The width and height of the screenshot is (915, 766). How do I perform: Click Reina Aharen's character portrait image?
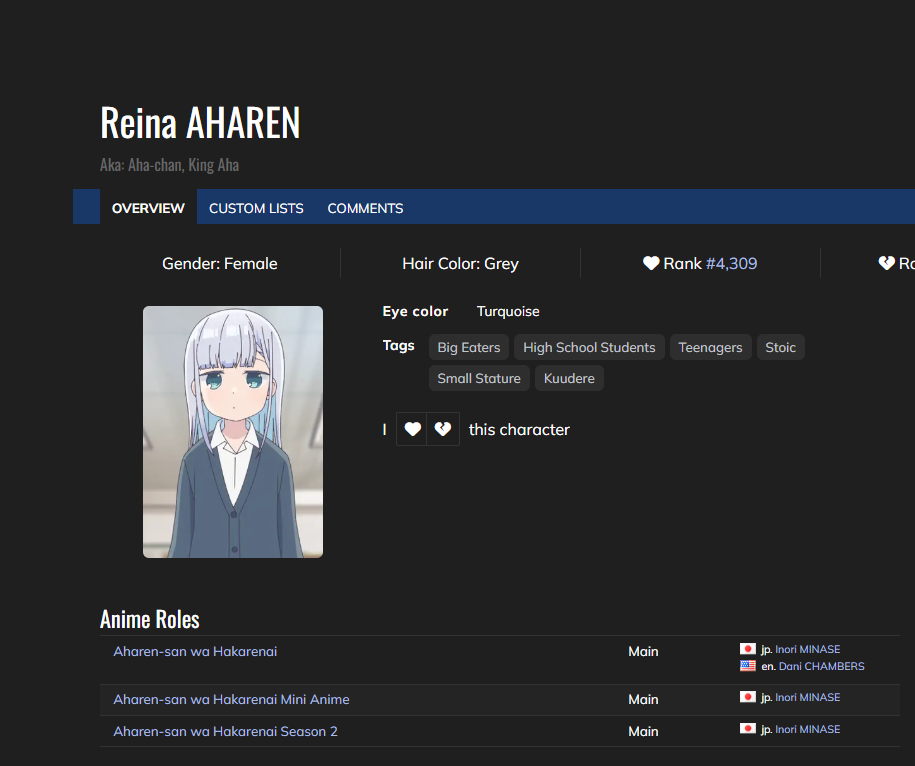click(233, 432)
